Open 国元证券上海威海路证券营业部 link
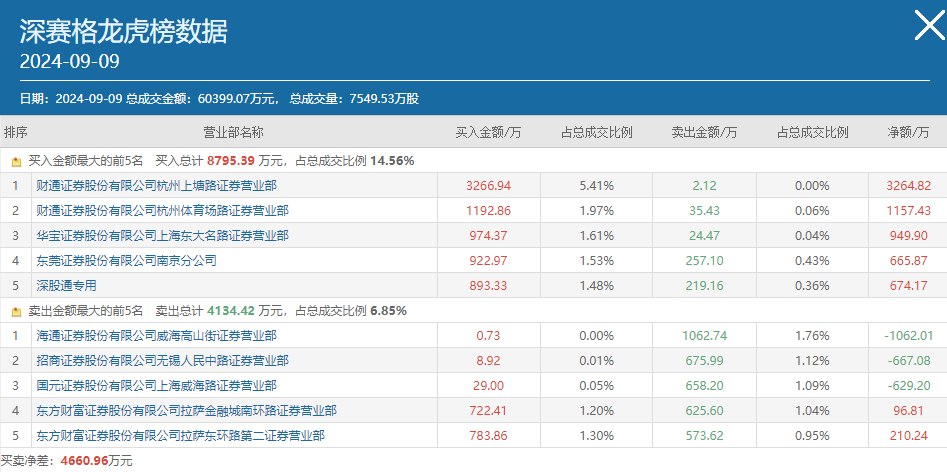Viewport: 947px width, 472px height. coord(156,386)
